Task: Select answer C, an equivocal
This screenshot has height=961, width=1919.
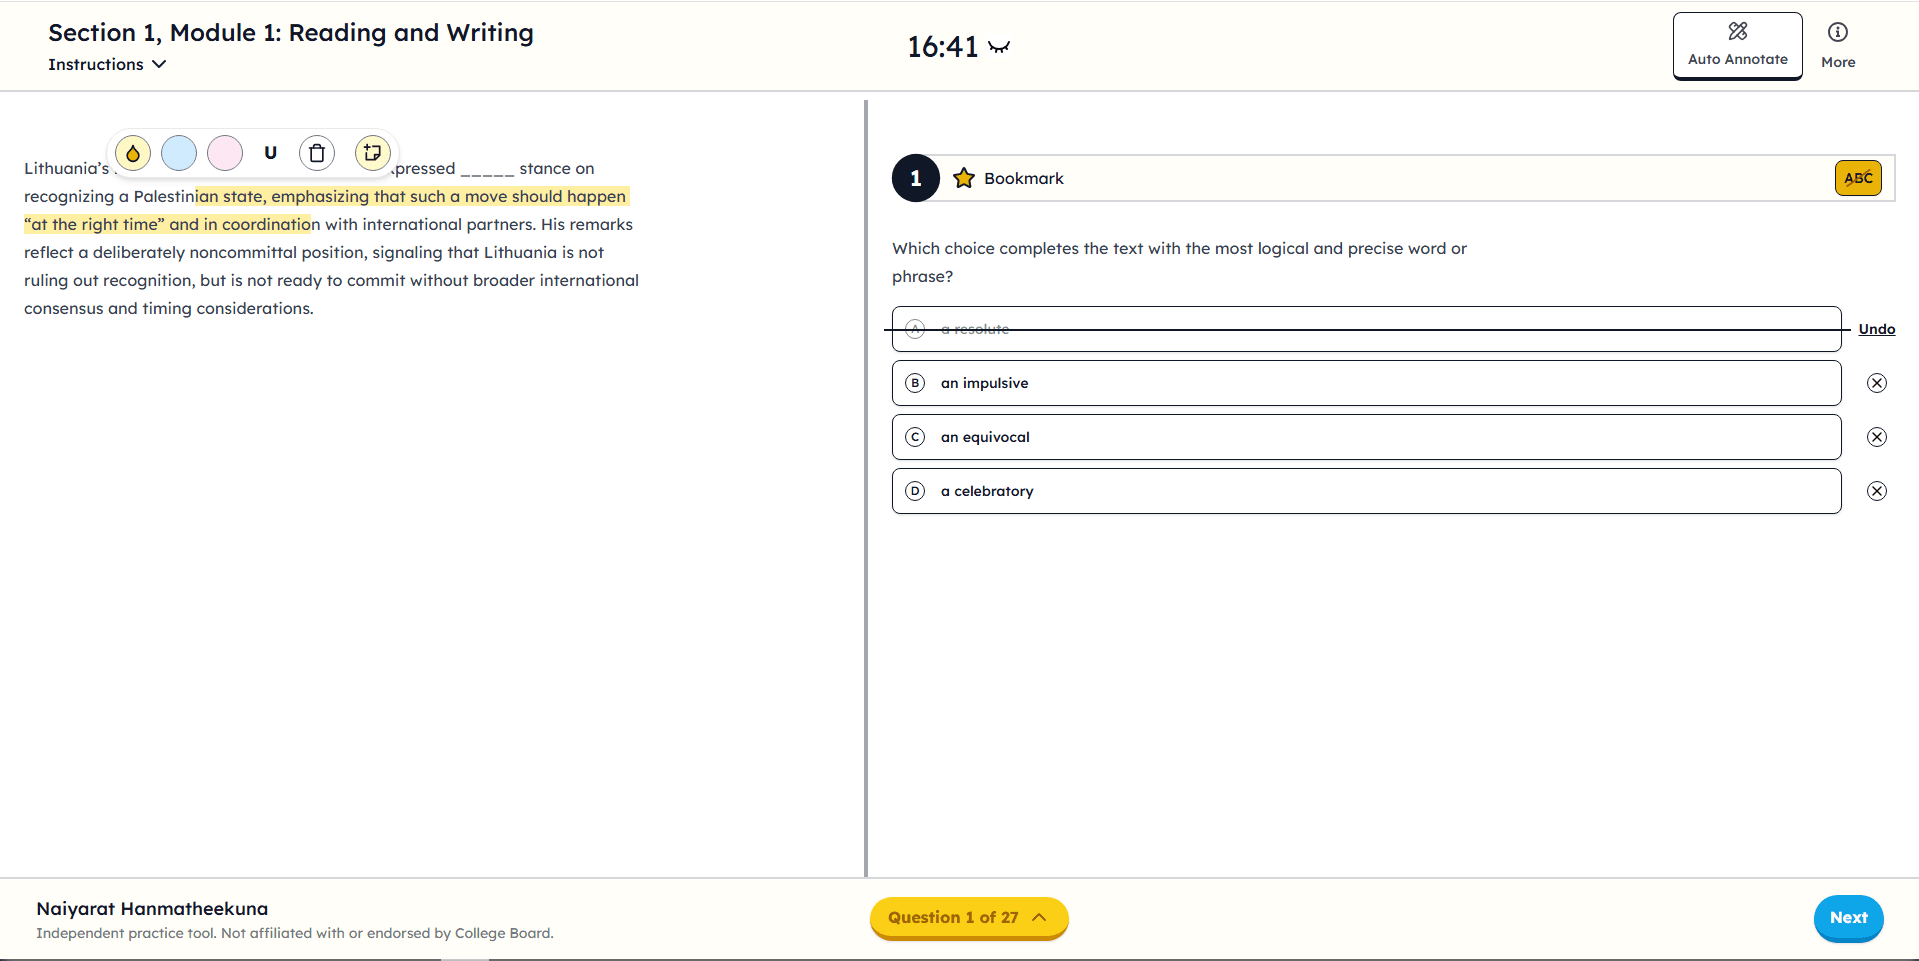Action: click(1365, 437)
